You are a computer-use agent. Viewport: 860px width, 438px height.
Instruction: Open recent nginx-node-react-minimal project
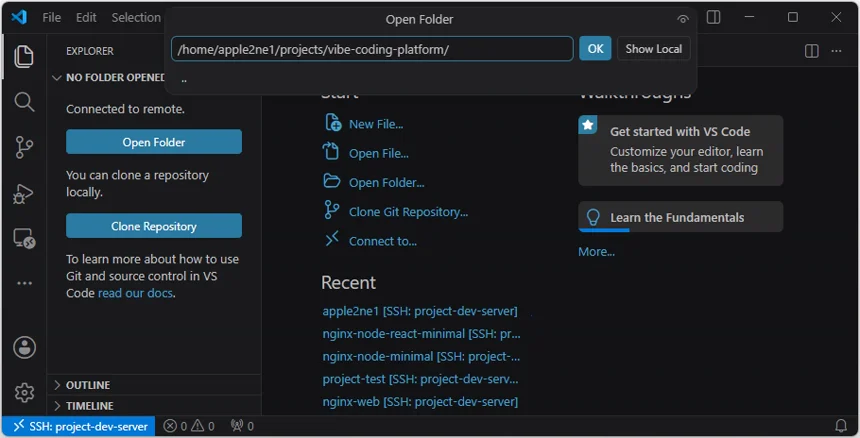421,333
